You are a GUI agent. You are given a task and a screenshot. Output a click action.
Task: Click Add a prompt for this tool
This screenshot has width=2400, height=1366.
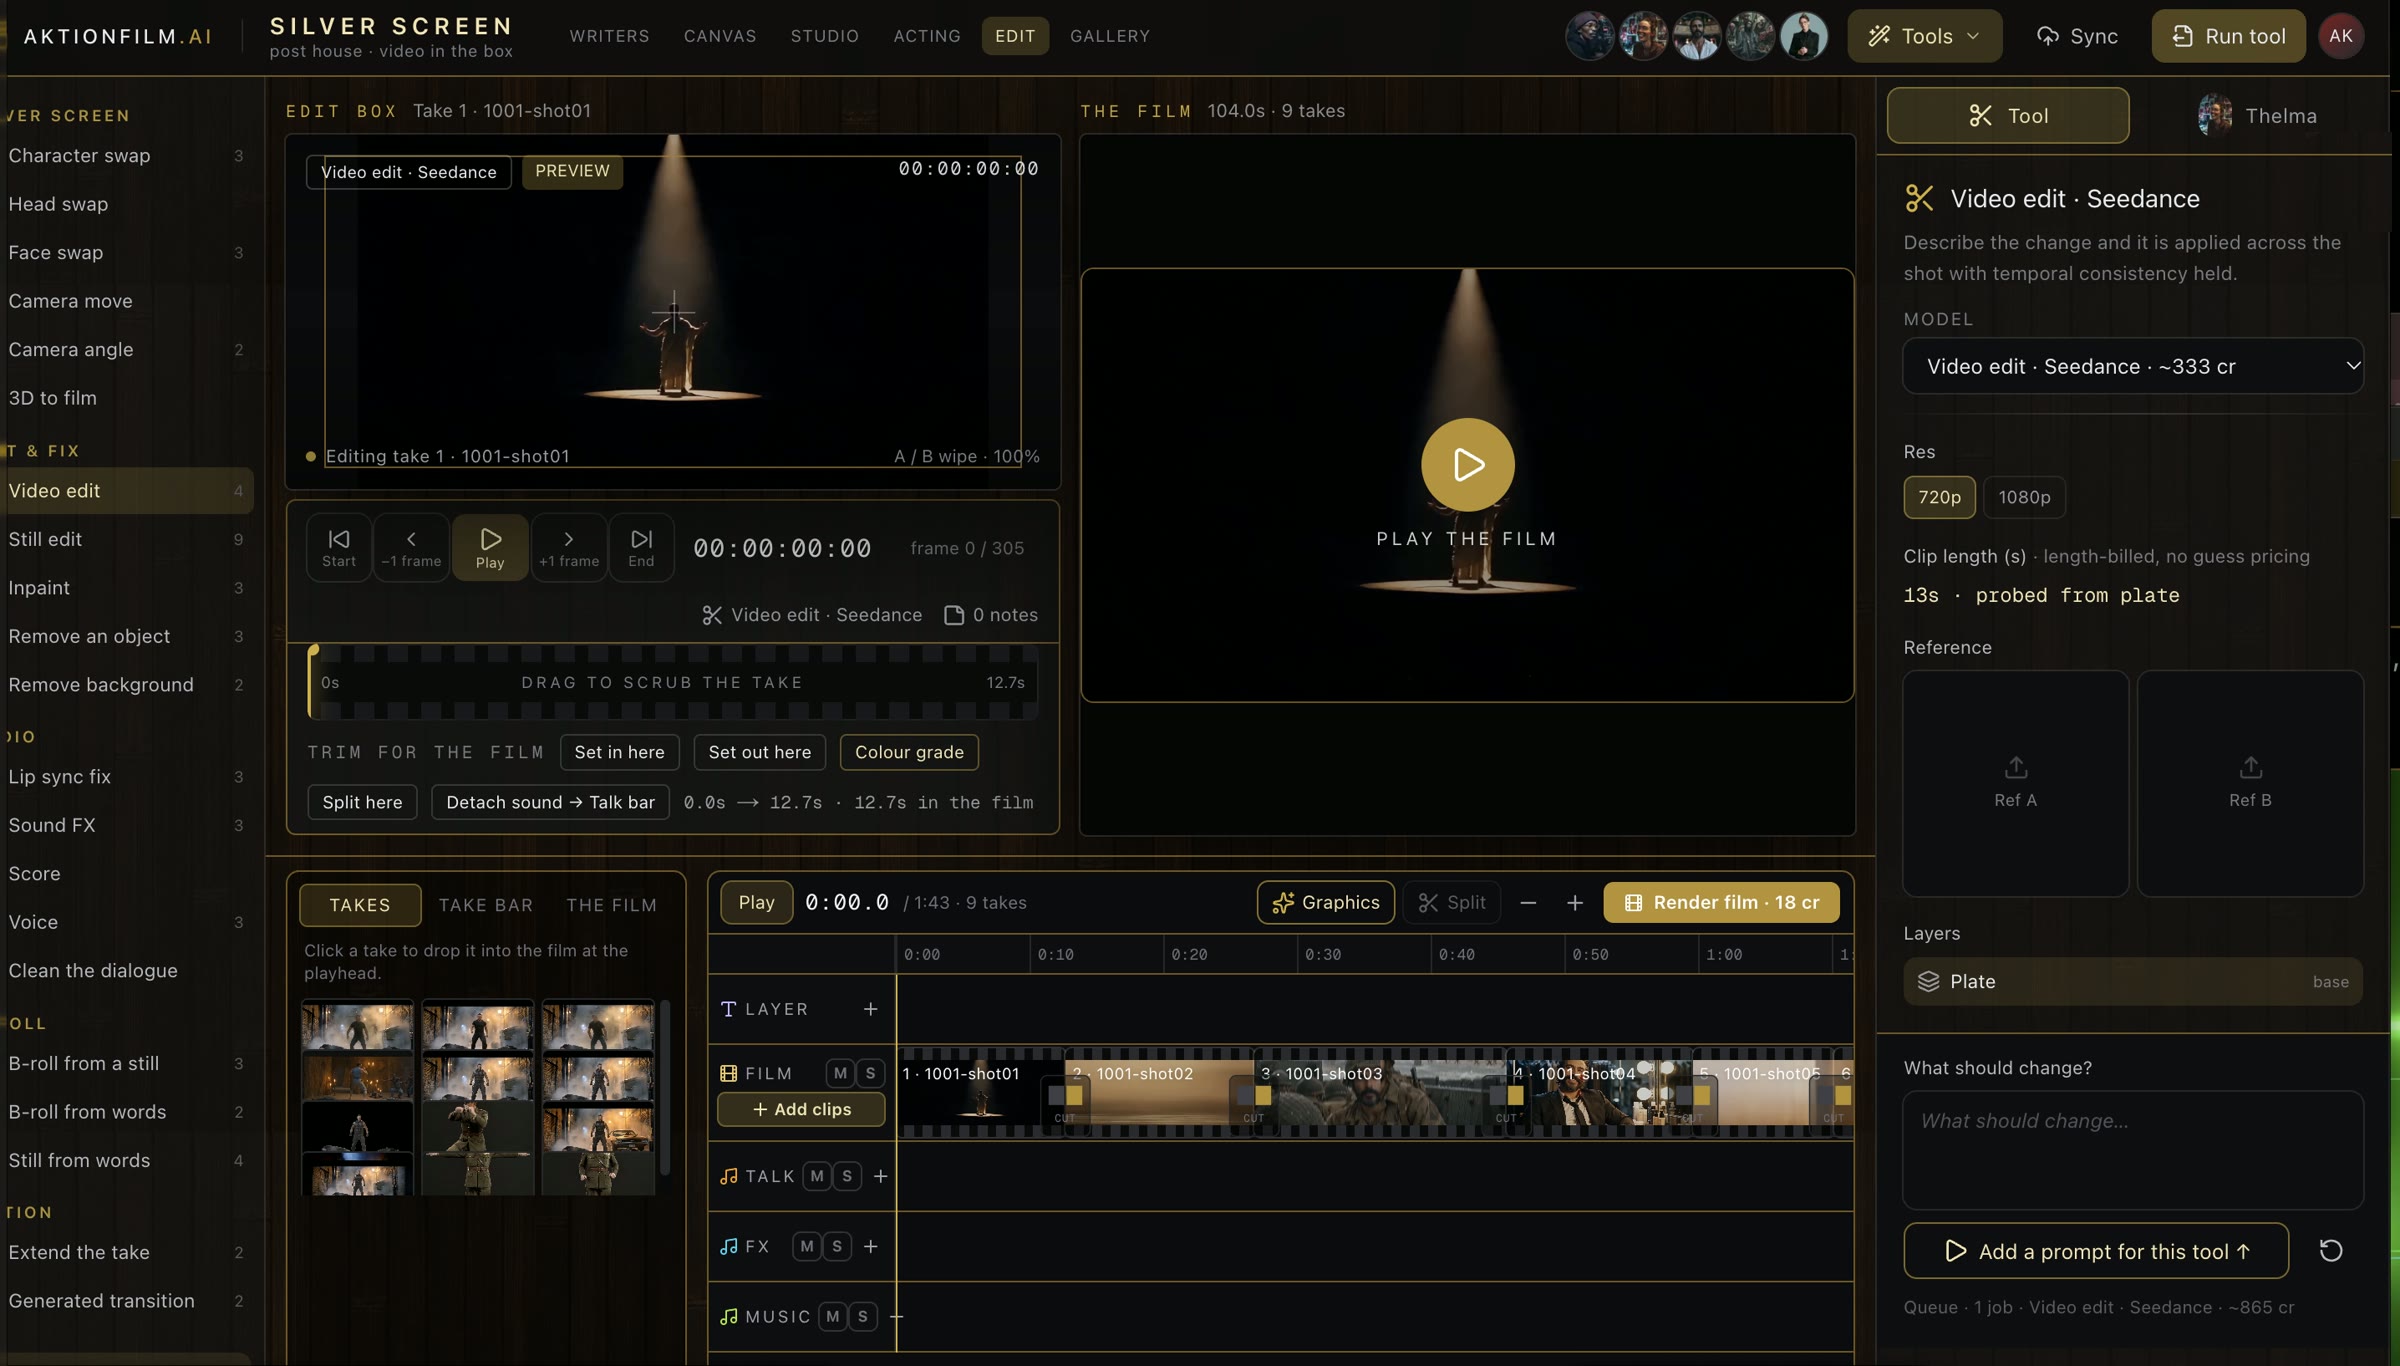[x=2095, y=1251]
